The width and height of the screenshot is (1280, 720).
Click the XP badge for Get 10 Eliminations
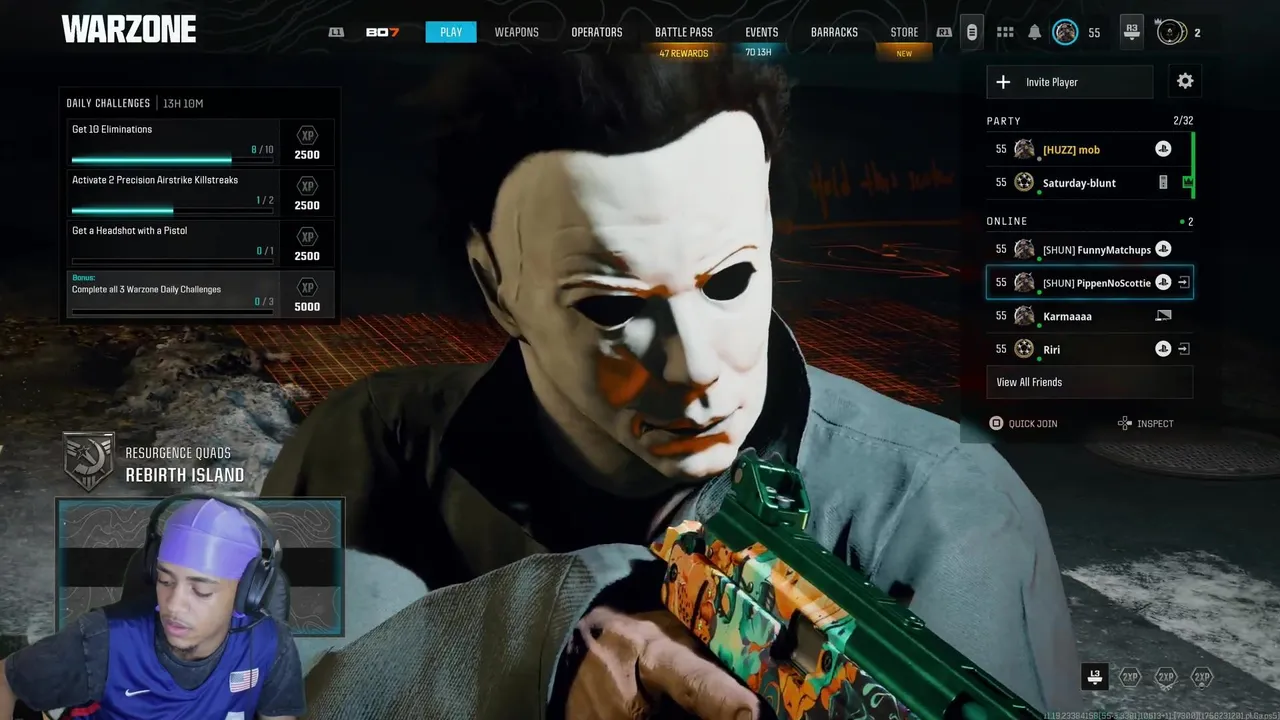(x=307, y=135)
